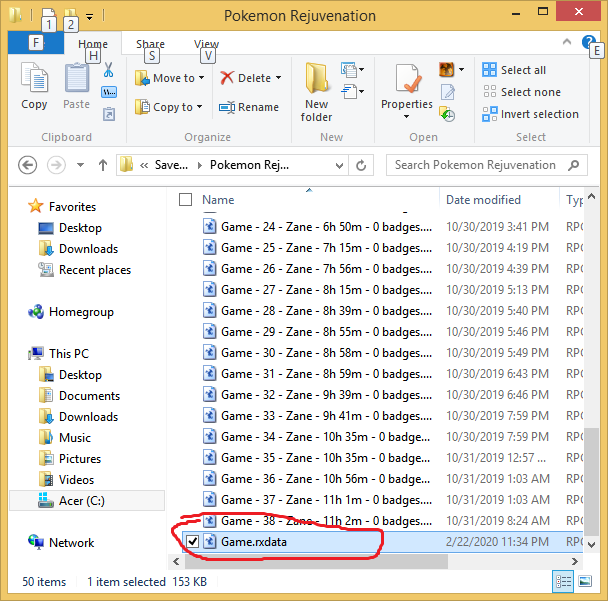Click the Cut scissors icon
The image size is (608, 601).
(x=109, y=70)
